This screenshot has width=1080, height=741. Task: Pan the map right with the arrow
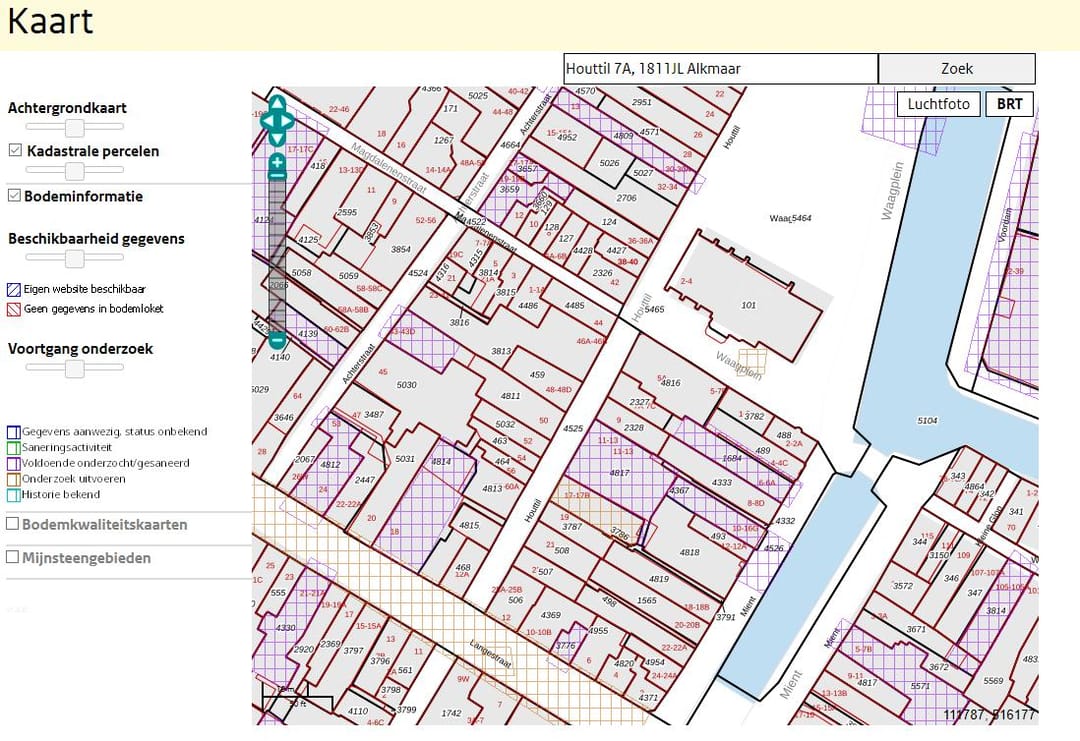click(288, 122)
